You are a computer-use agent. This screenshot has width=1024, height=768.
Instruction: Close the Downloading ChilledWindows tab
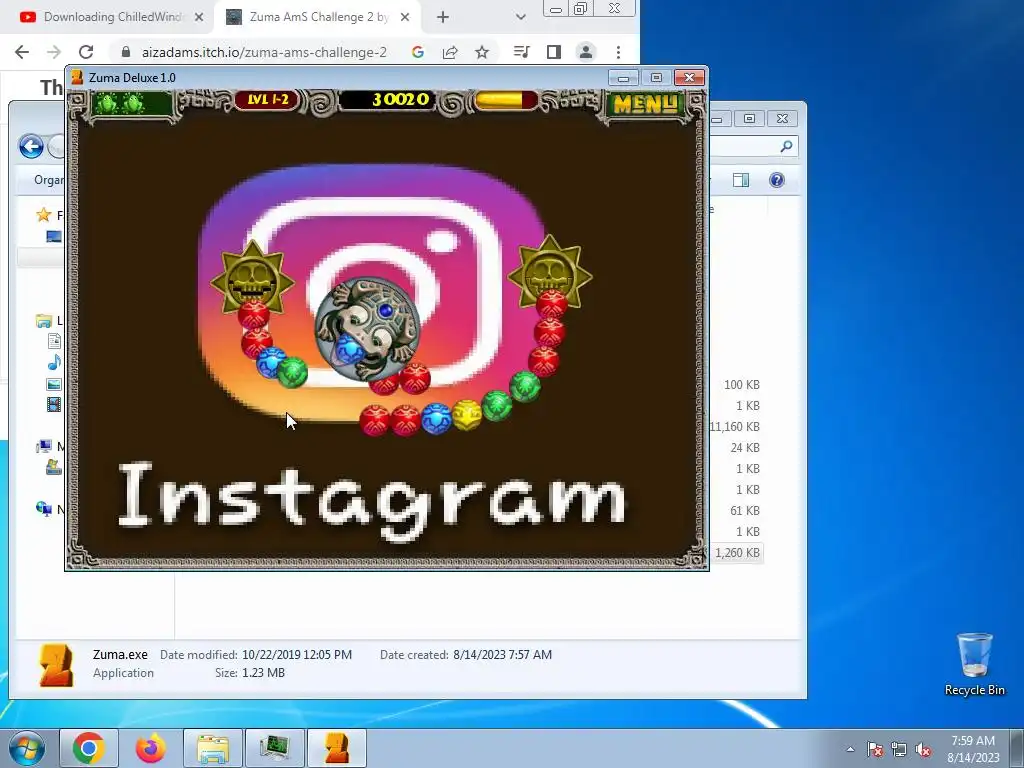pos(199,17)
